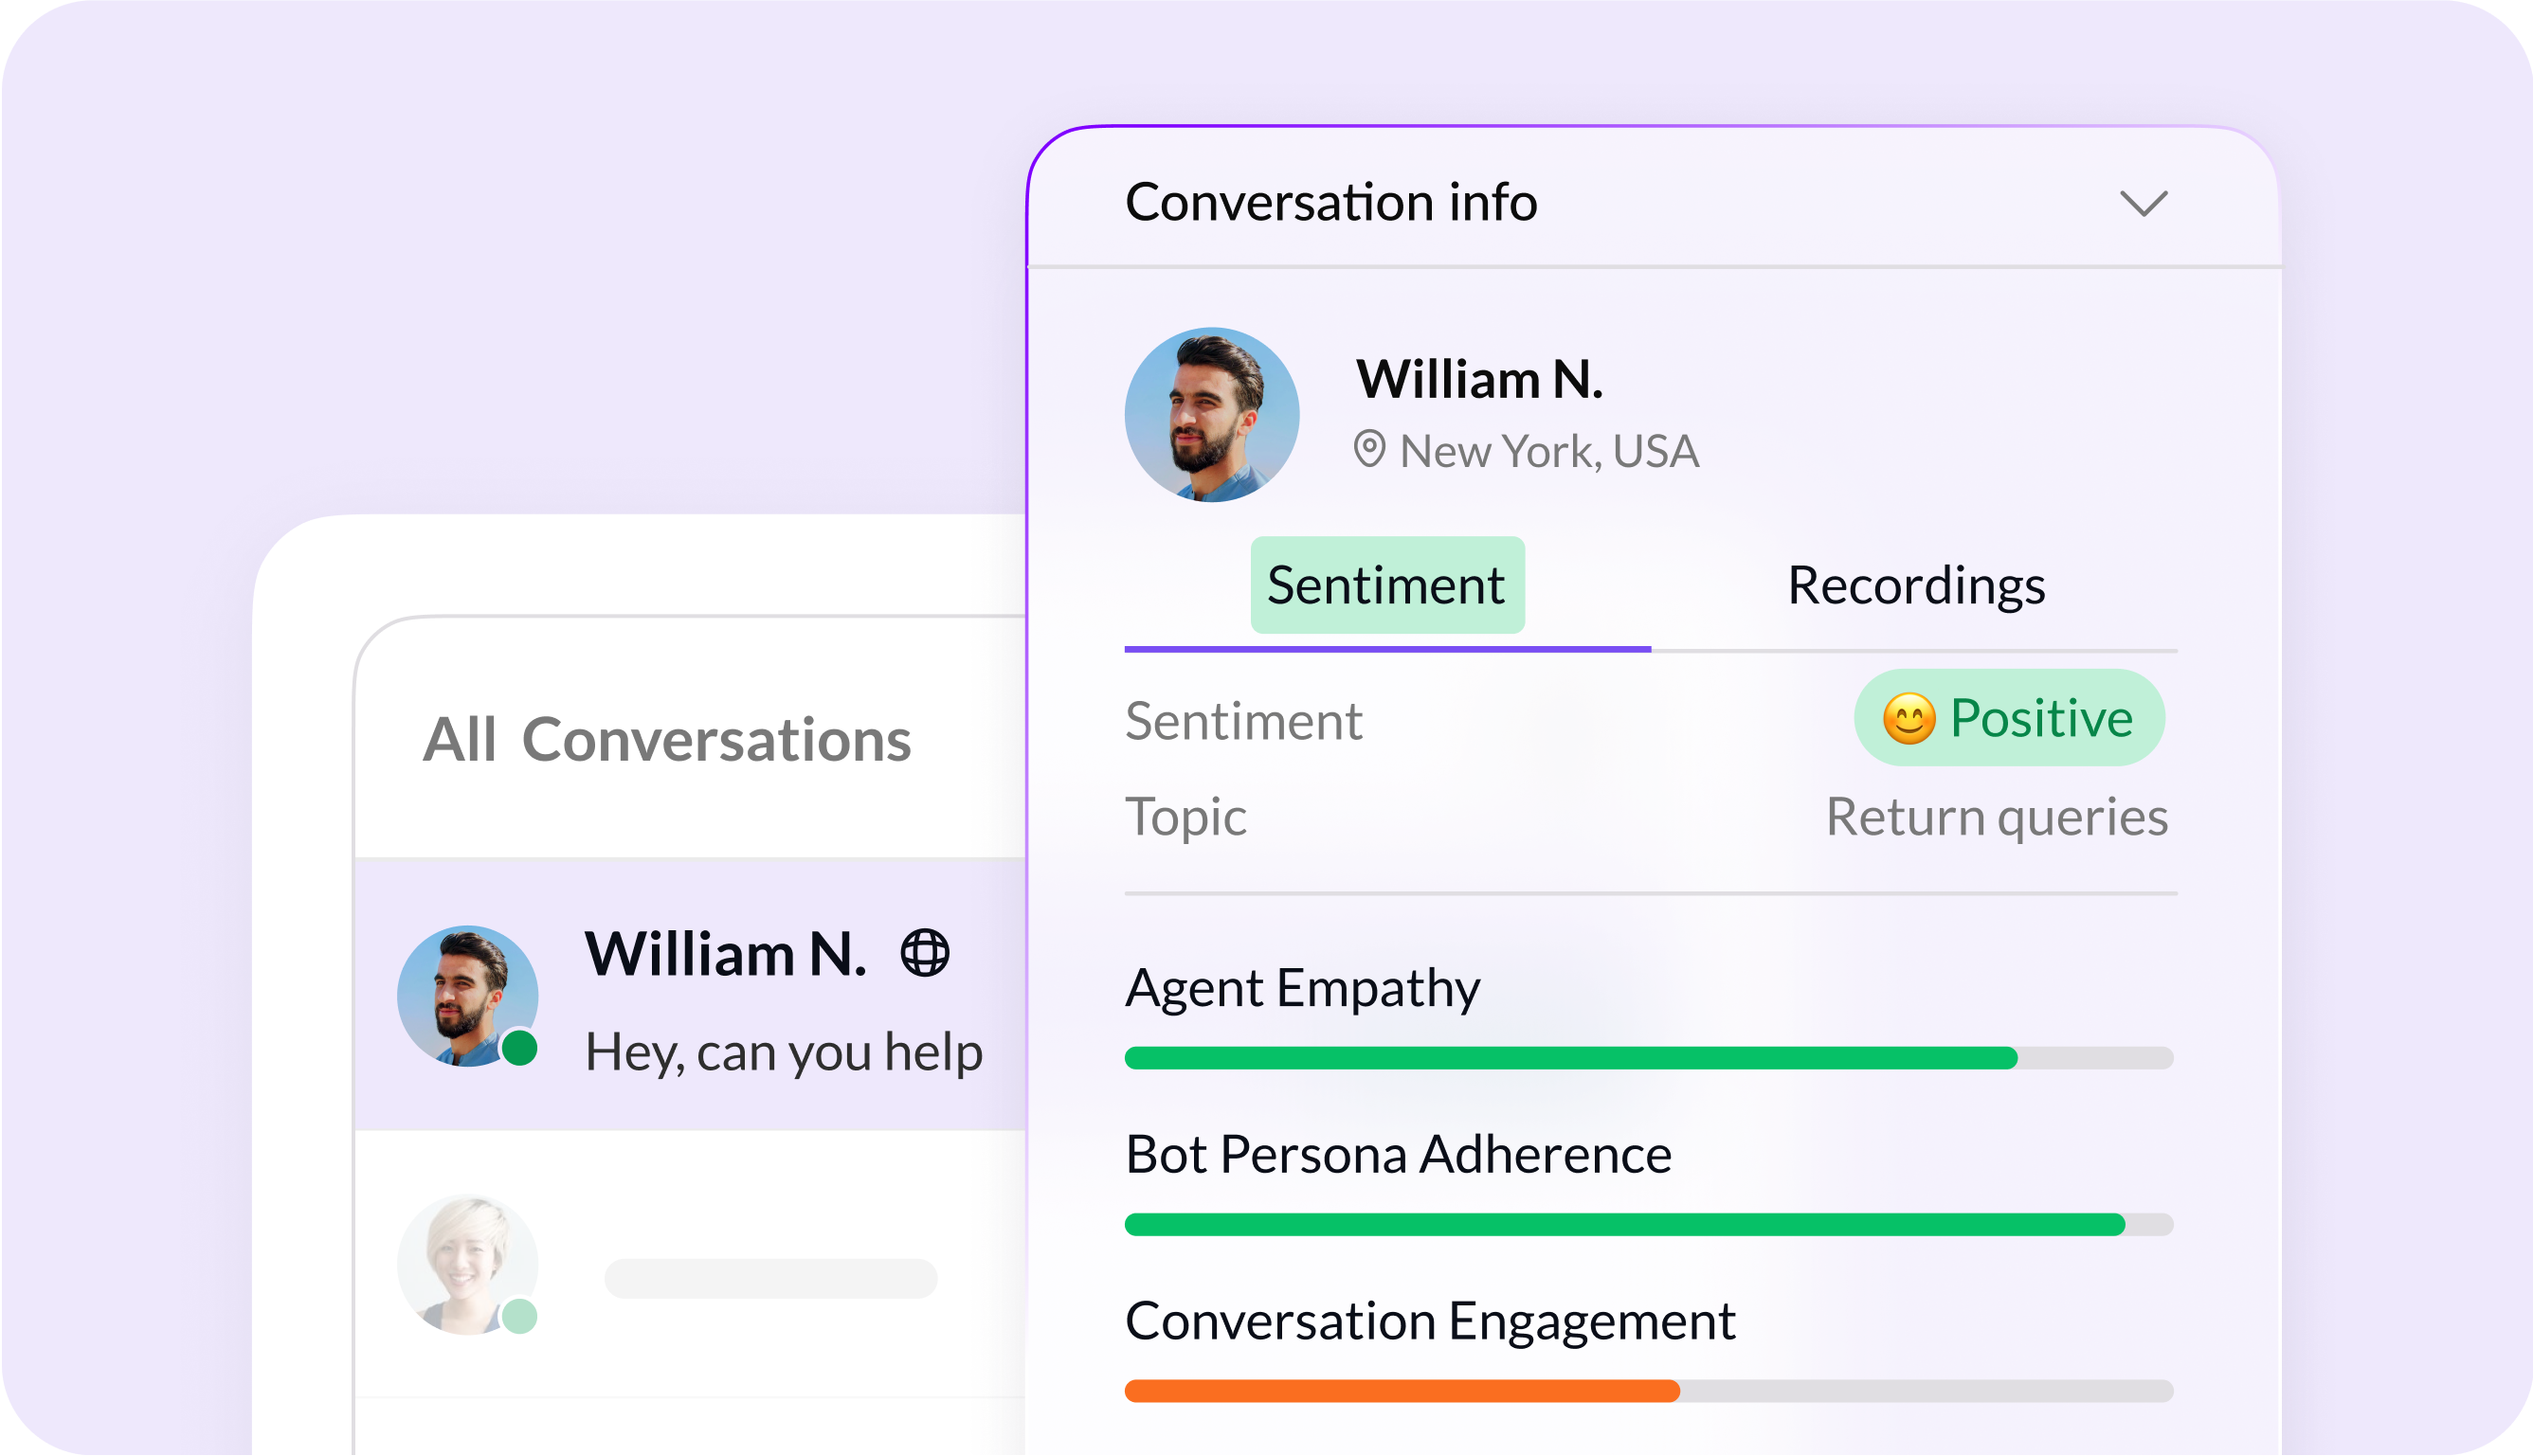
Task: Click the status dot on the blonde woman's avatar
Action: (x=519, y=1316)
